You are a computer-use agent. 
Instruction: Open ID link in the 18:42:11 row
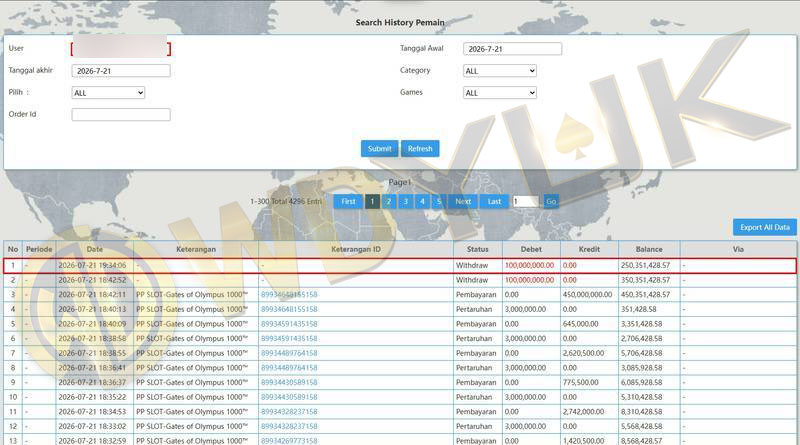click(289, 294)
